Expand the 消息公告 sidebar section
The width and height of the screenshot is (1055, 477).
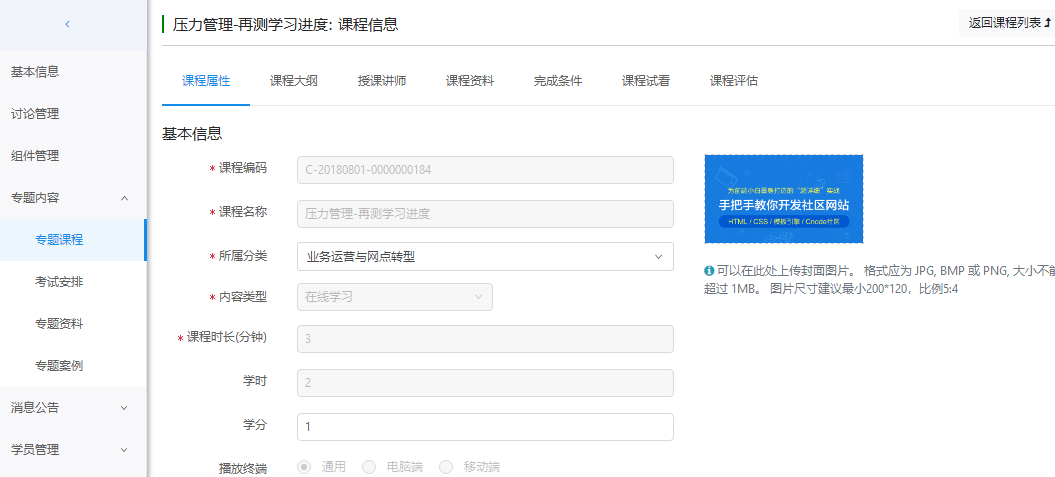(x=73, y=408)
